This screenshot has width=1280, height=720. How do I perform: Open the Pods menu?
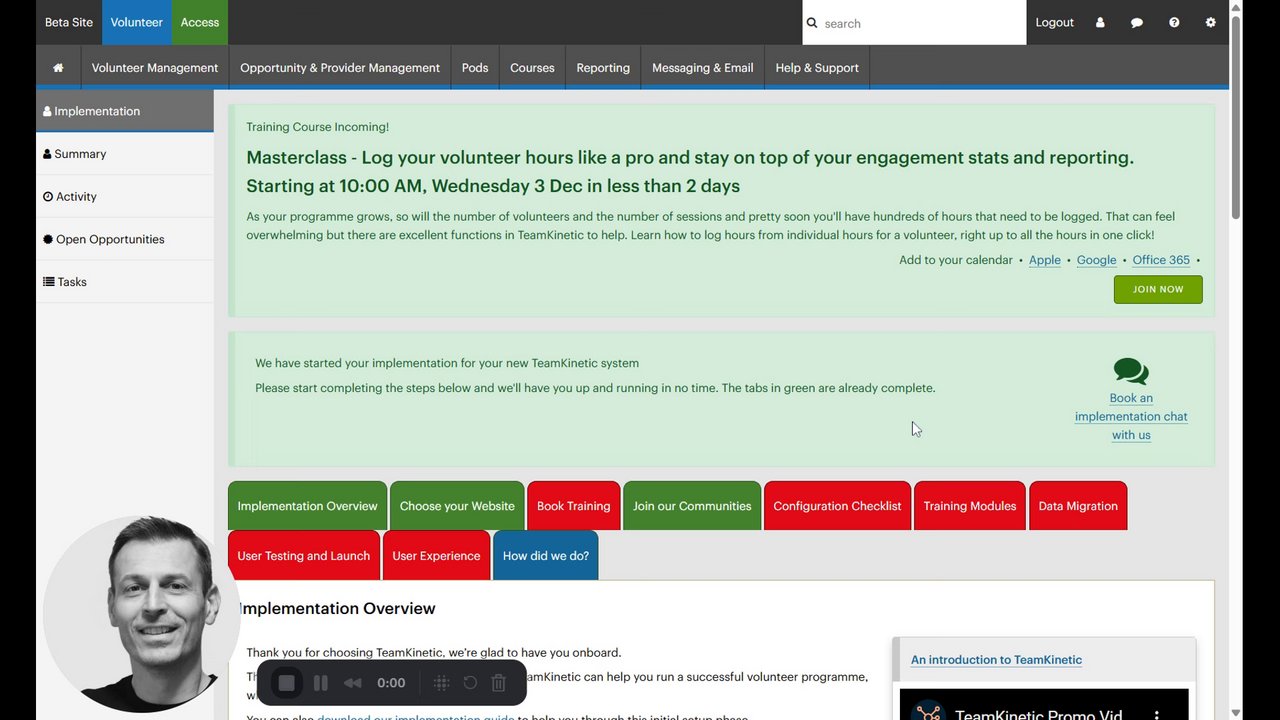click(x=475, y=68)
